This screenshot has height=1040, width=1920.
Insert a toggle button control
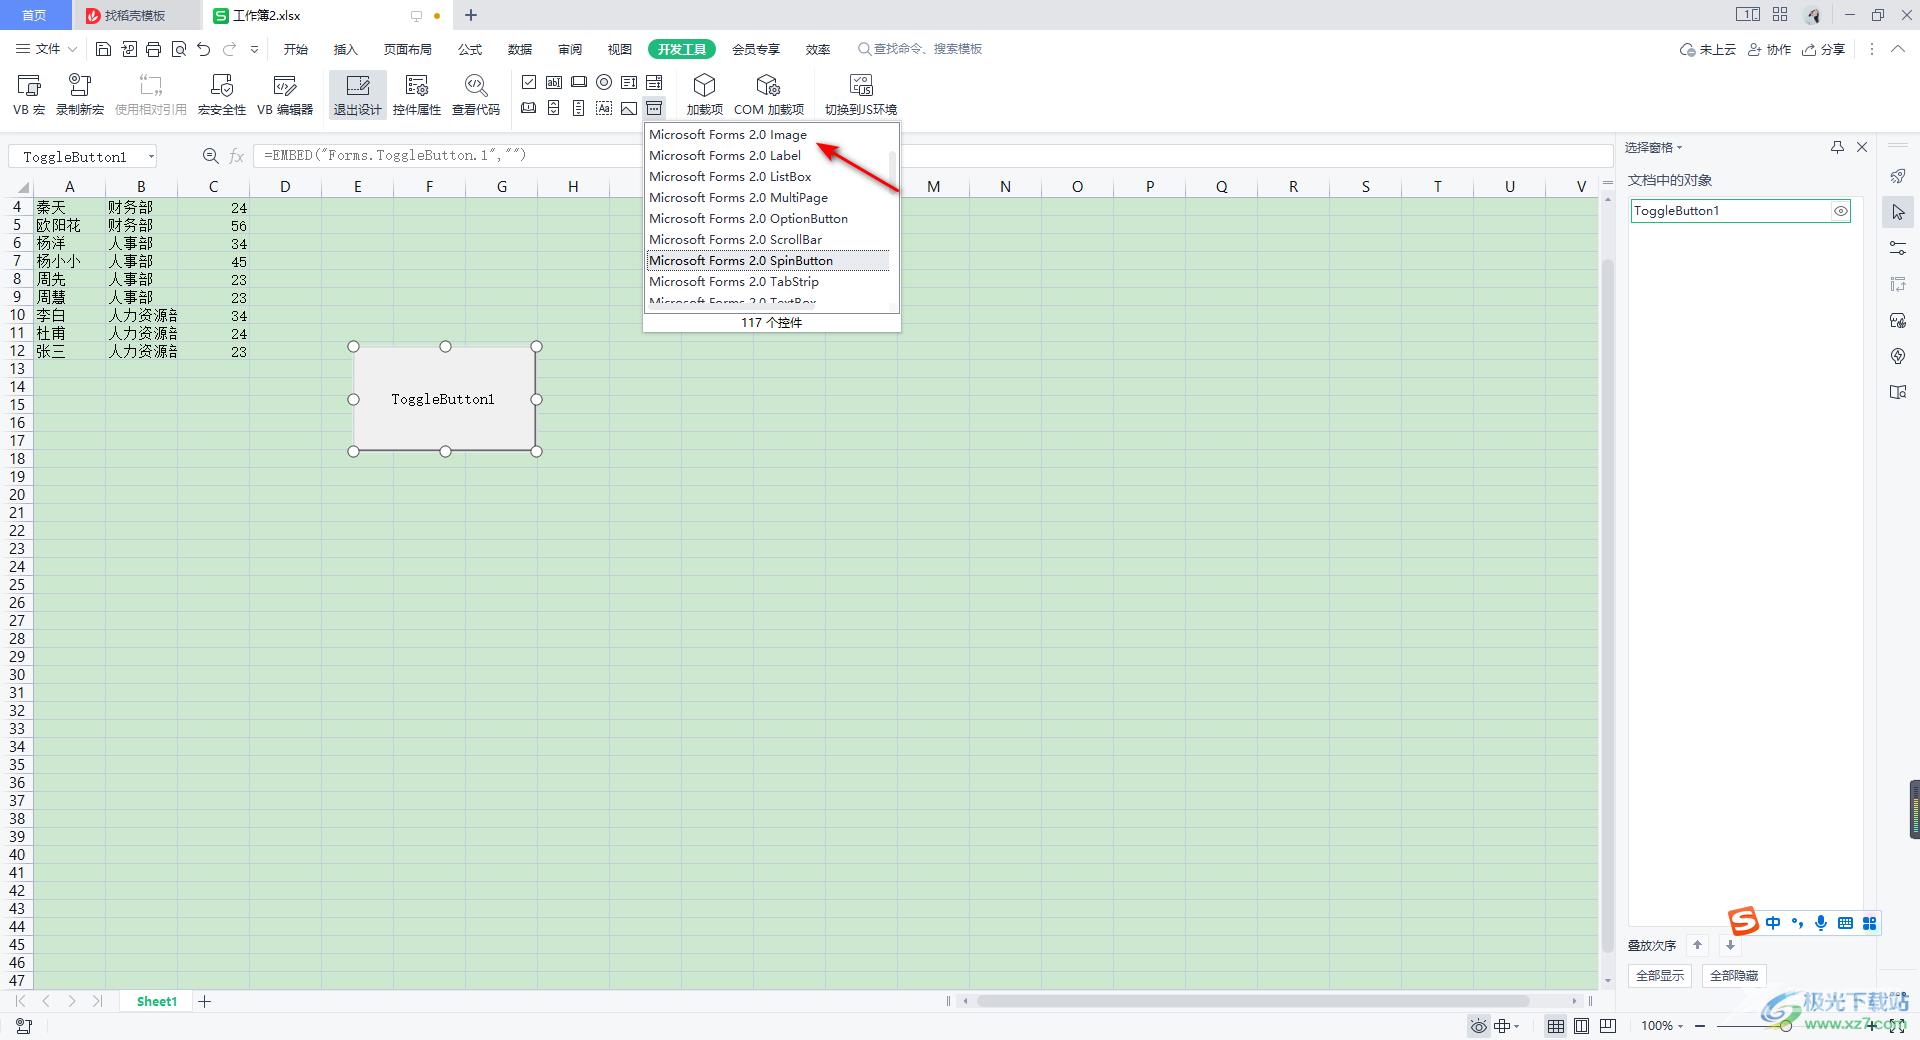click(529, 108)
